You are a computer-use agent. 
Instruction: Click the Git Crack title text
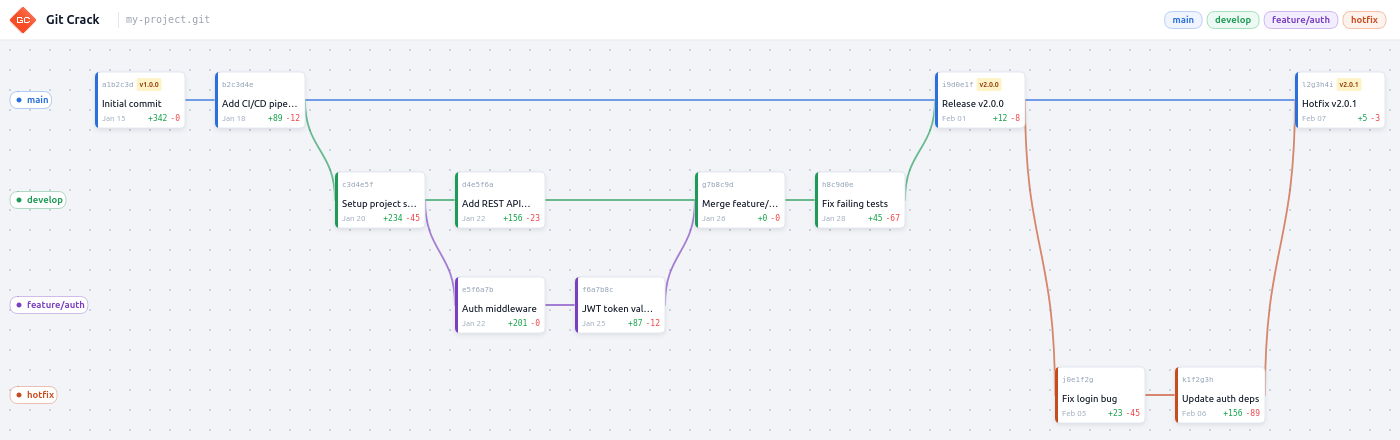click(x=73, y=20)
